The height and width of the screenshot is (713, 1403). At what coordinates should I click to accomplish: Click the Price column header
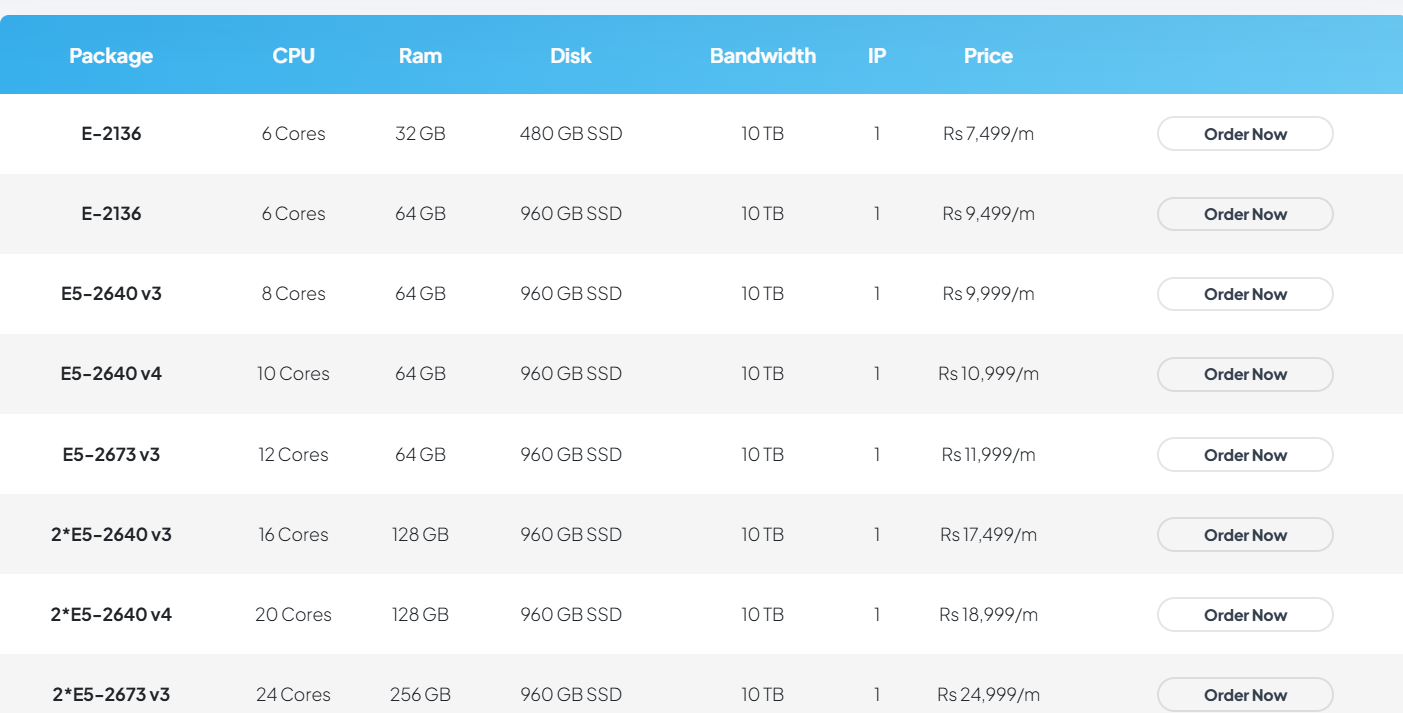(988, 56)
